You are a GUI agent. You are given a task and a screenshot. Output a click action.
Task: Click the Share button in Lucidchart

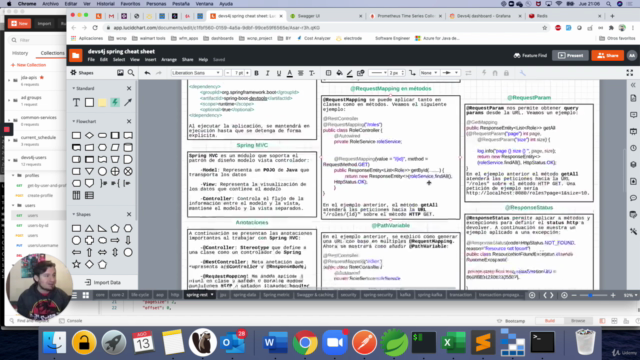tap(607, 56)
